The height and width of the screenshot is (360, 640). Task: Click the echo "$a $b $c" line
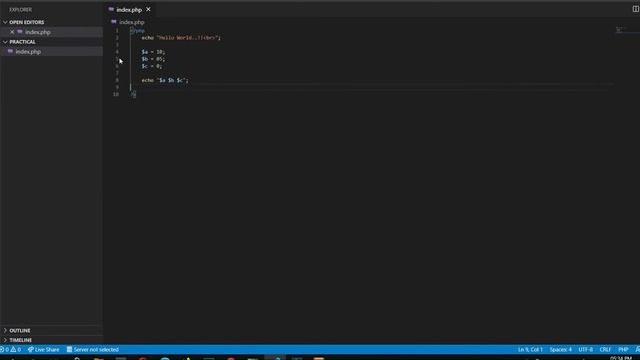(x=165, y=80)
